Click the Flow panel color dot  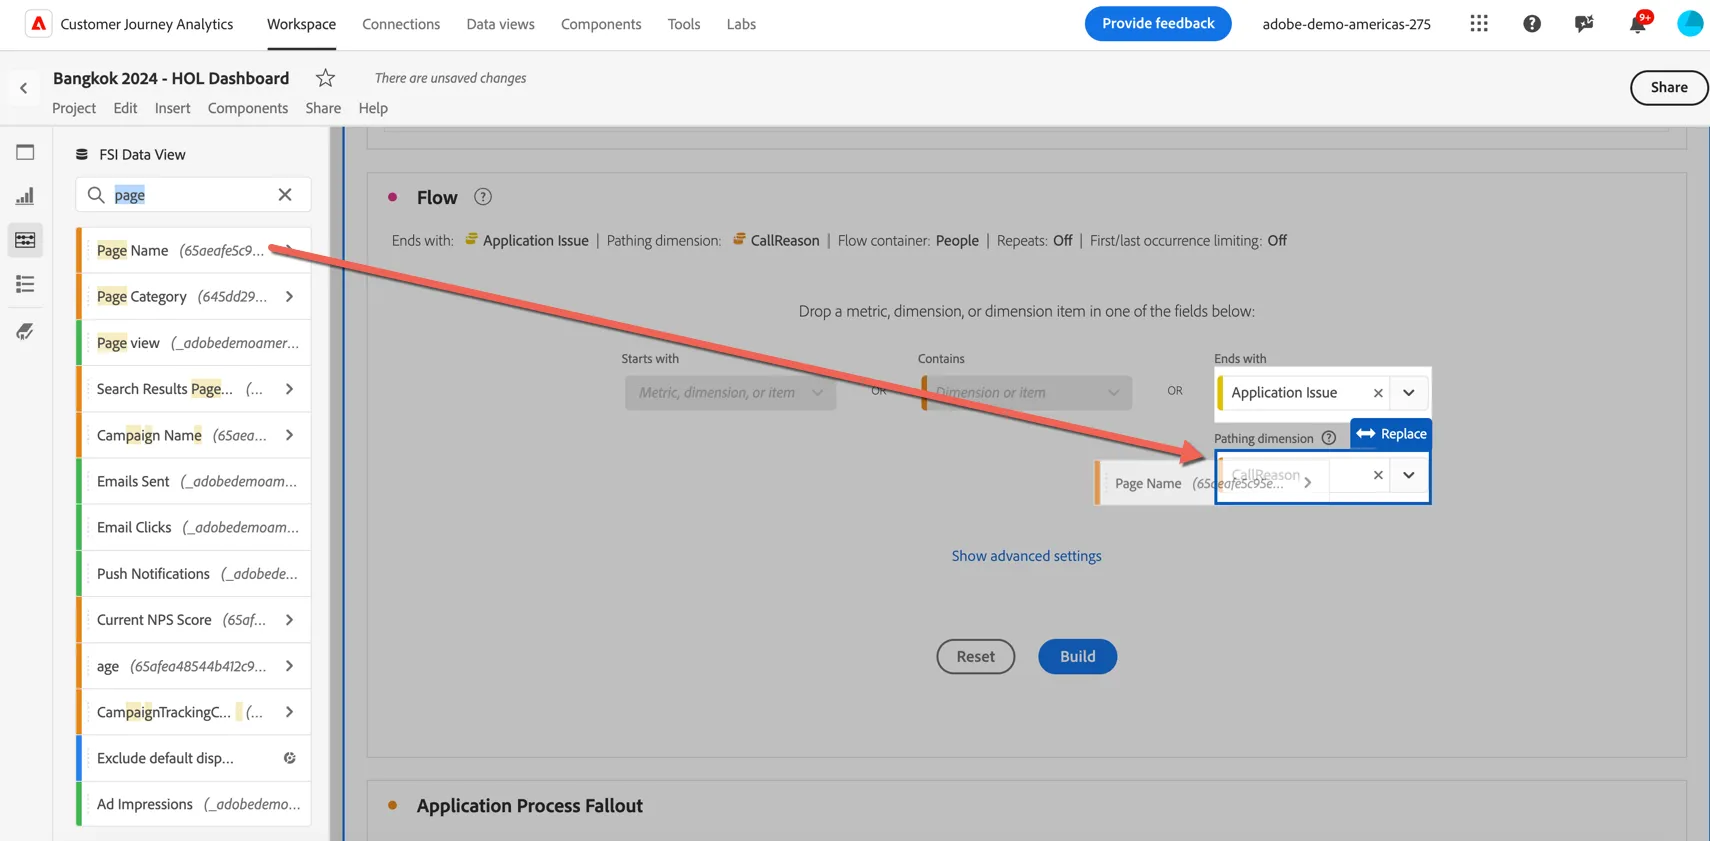click(393, 197)
